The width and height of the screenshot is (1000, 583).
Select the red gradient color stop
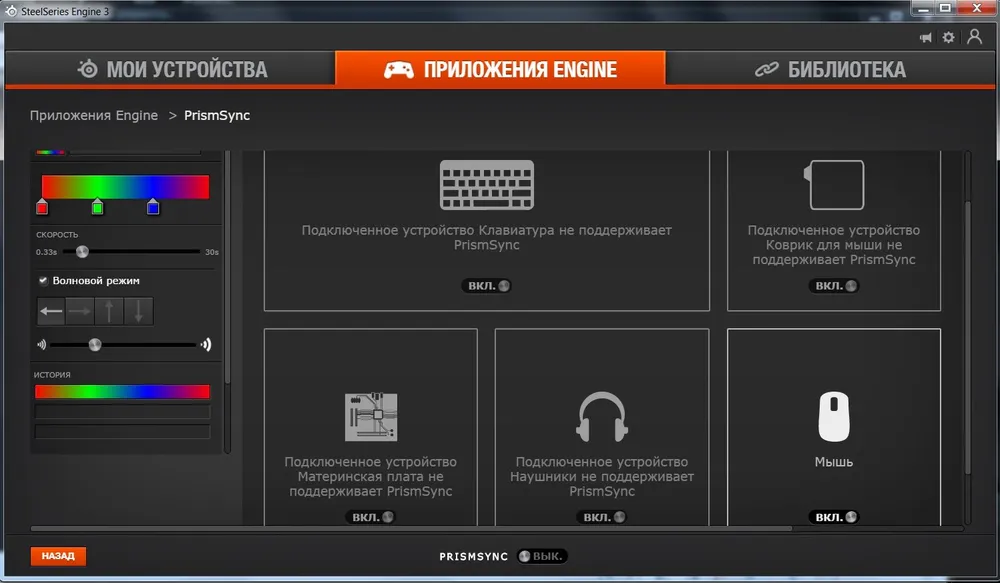(42, 207)
